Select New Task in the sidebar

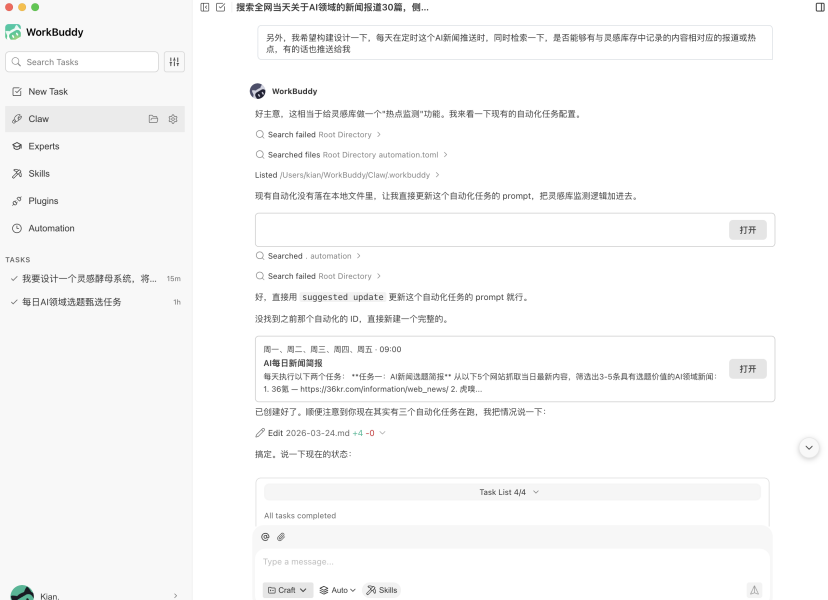coord(45,91)
